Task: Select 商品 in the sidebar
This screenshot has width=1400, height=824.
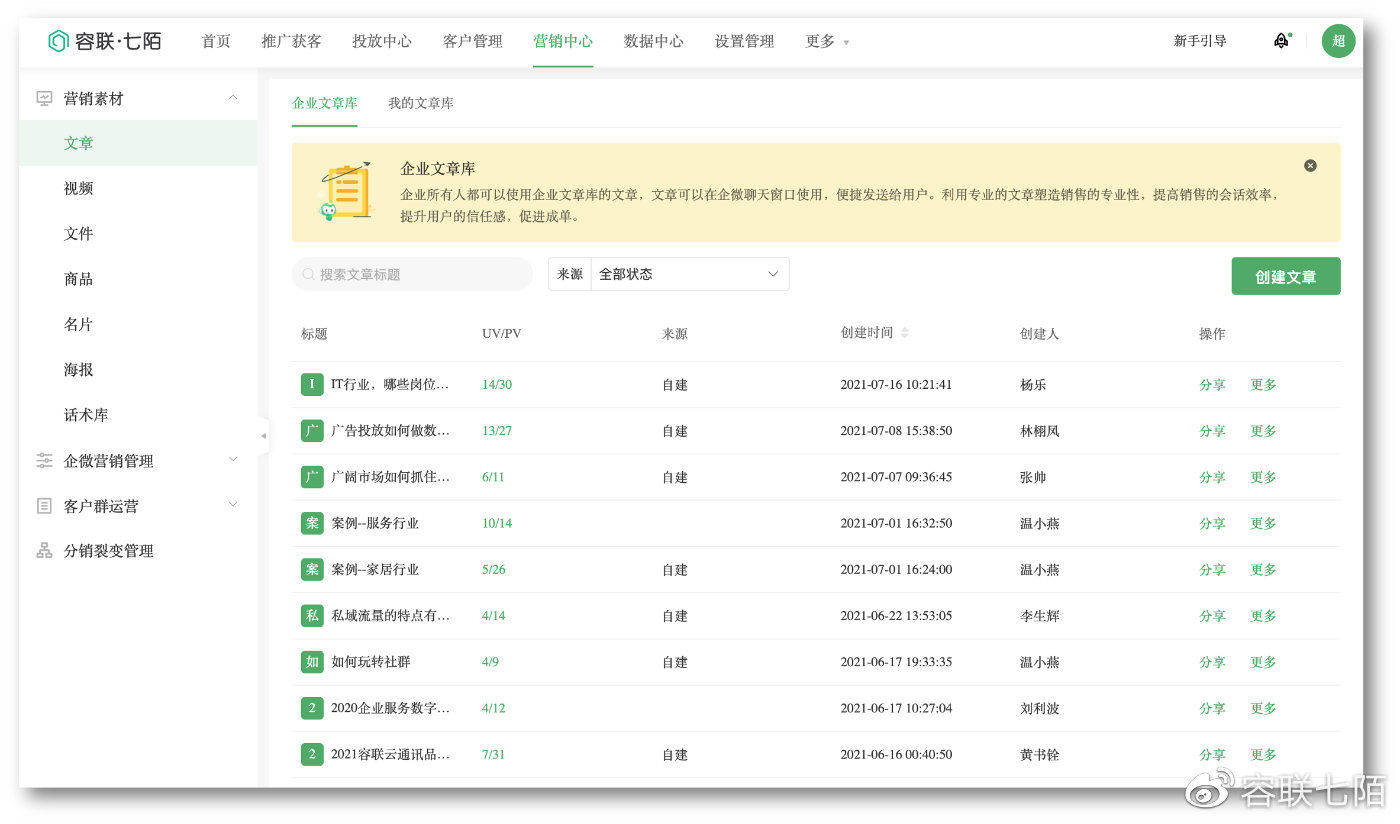Action: point(79,279)
